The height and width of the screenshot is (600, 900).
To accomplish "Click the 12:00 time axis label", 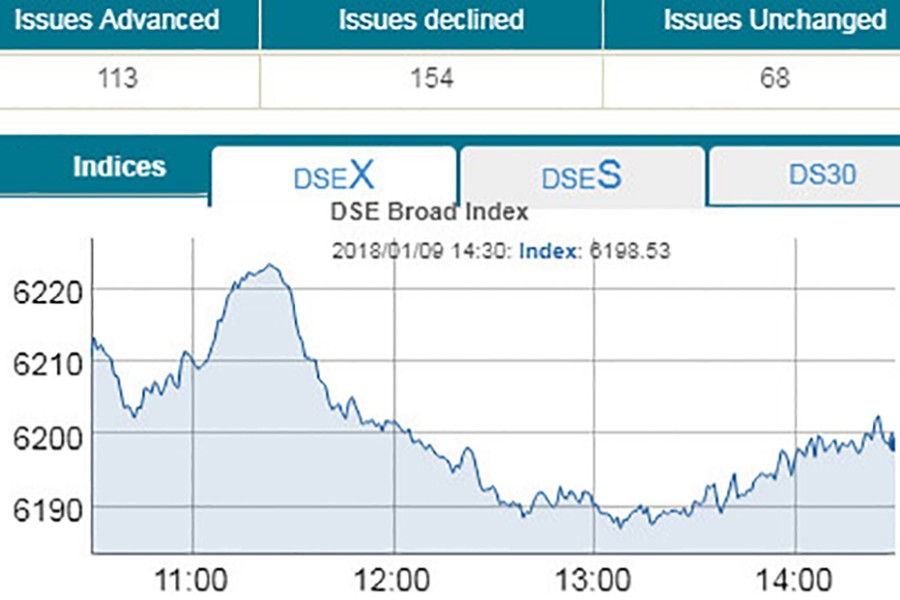I will (393, 579).
